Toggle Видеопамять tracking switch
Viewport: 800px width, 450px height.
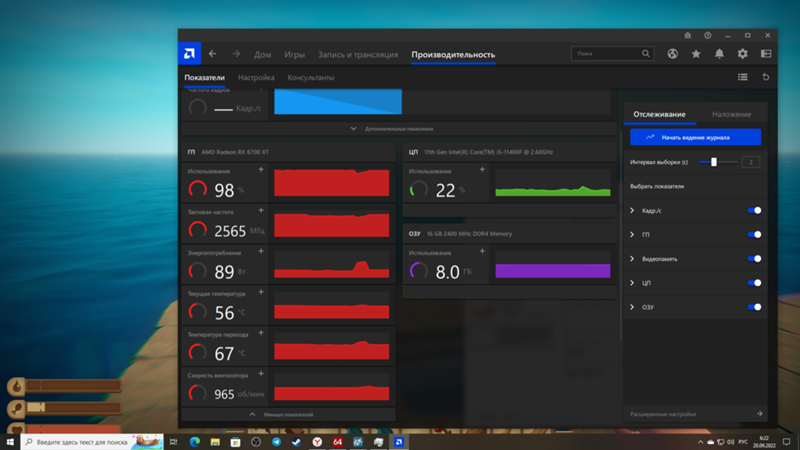click(755, 259)
